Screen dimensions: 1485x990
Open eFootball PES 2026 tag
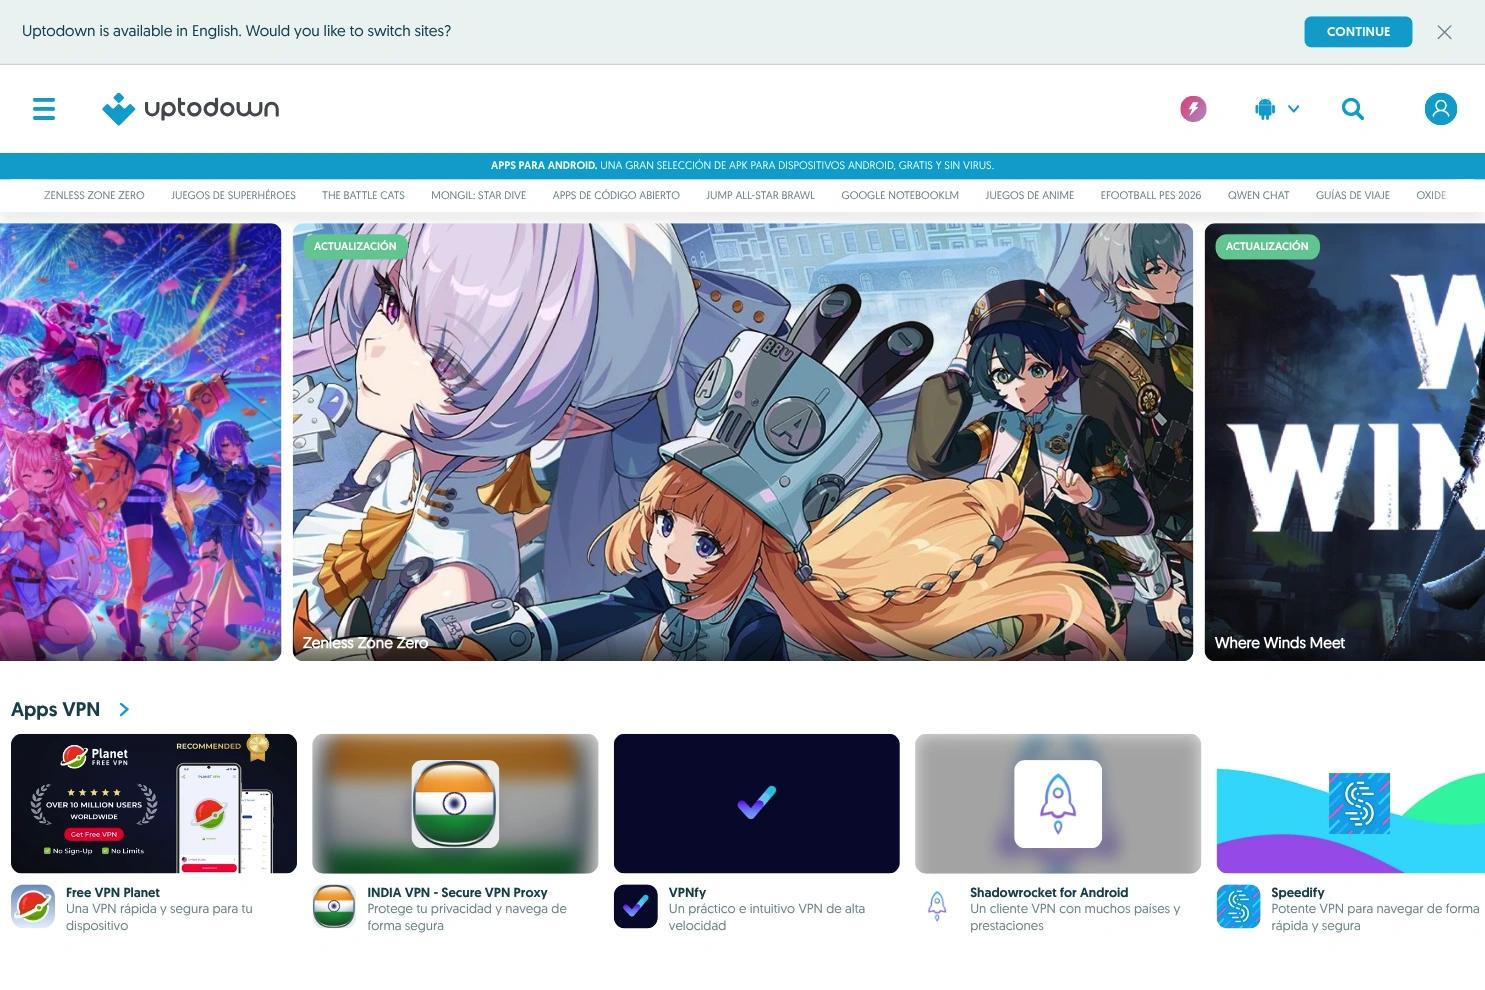click(x=1151, y=196)
